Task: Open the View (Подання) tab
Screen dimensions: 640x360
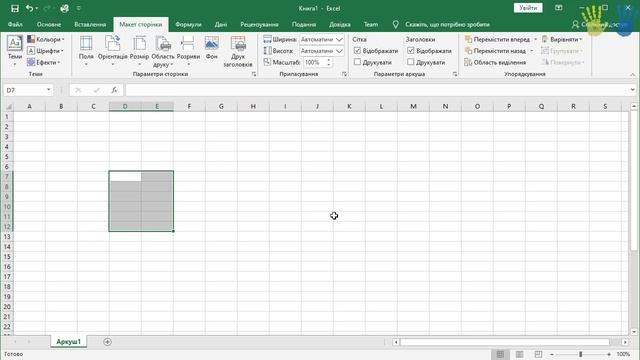Action: coord(304,24)
